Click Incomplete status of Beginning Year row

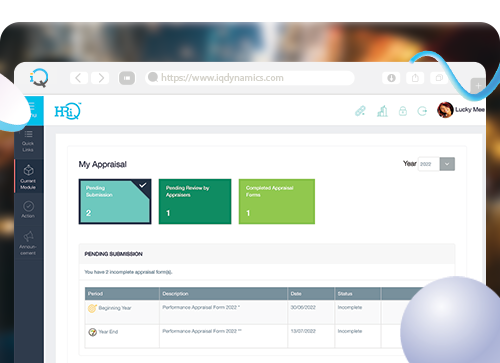click(x=350, y=307)
